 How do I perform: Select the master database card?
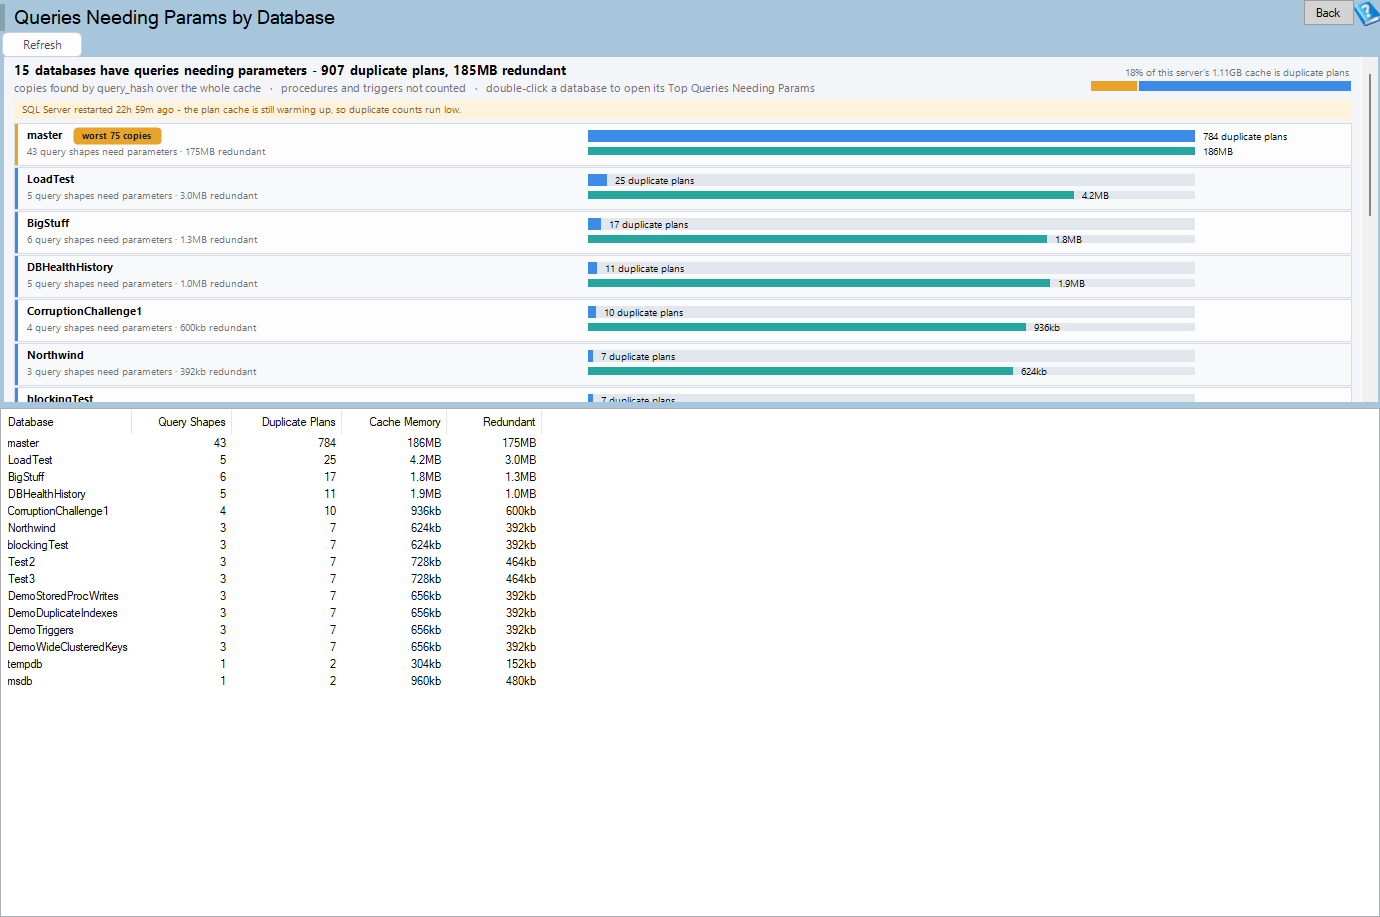683,144
